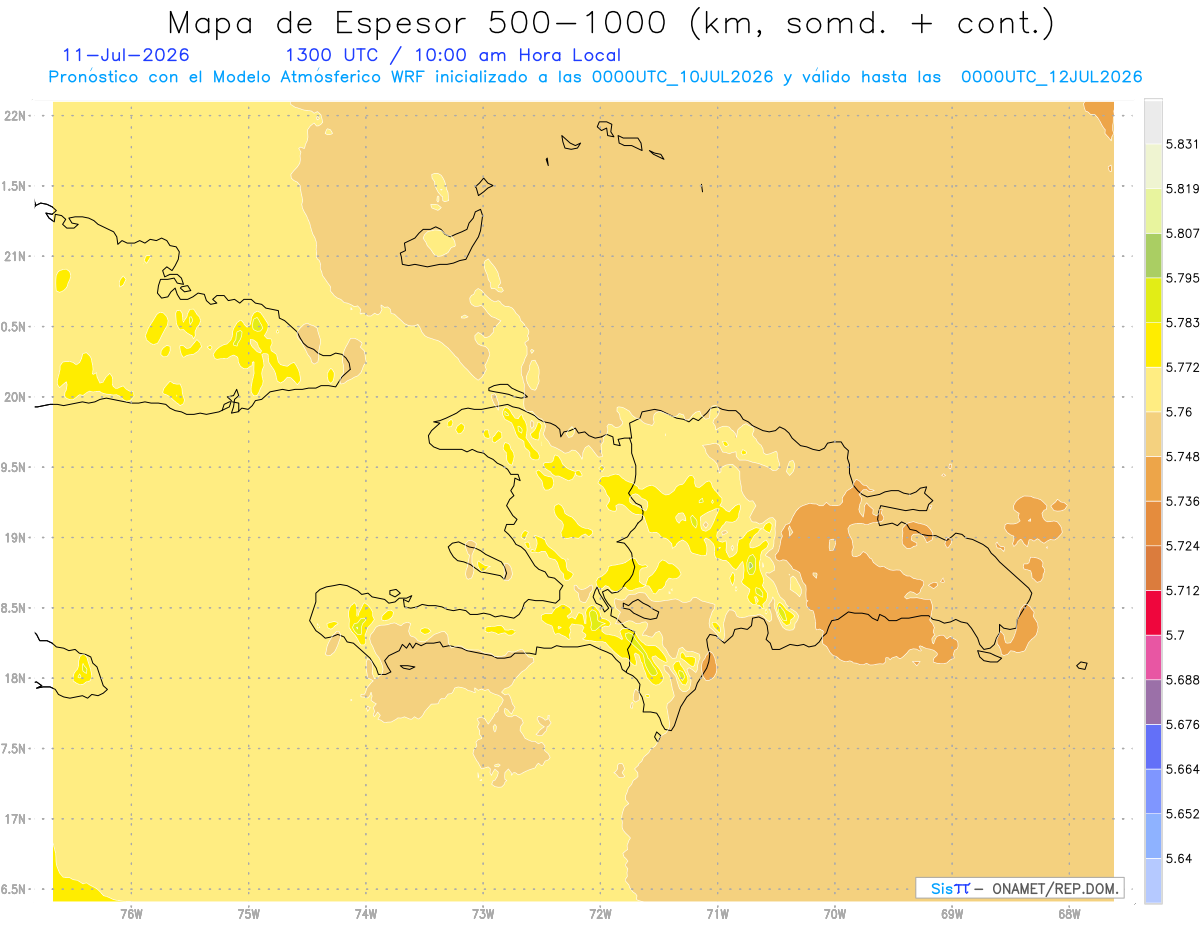Click the red colorbar segment between 5.712 and 5.7
Screen dimensions: 1200x927
click(1153, 612)
